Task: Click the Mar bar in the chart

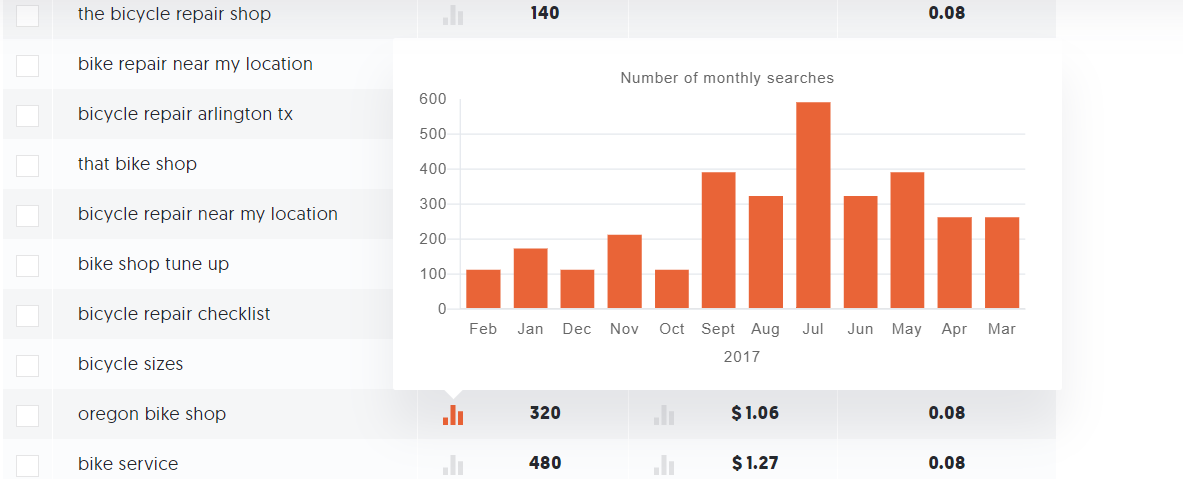Action: (1002, 263)
